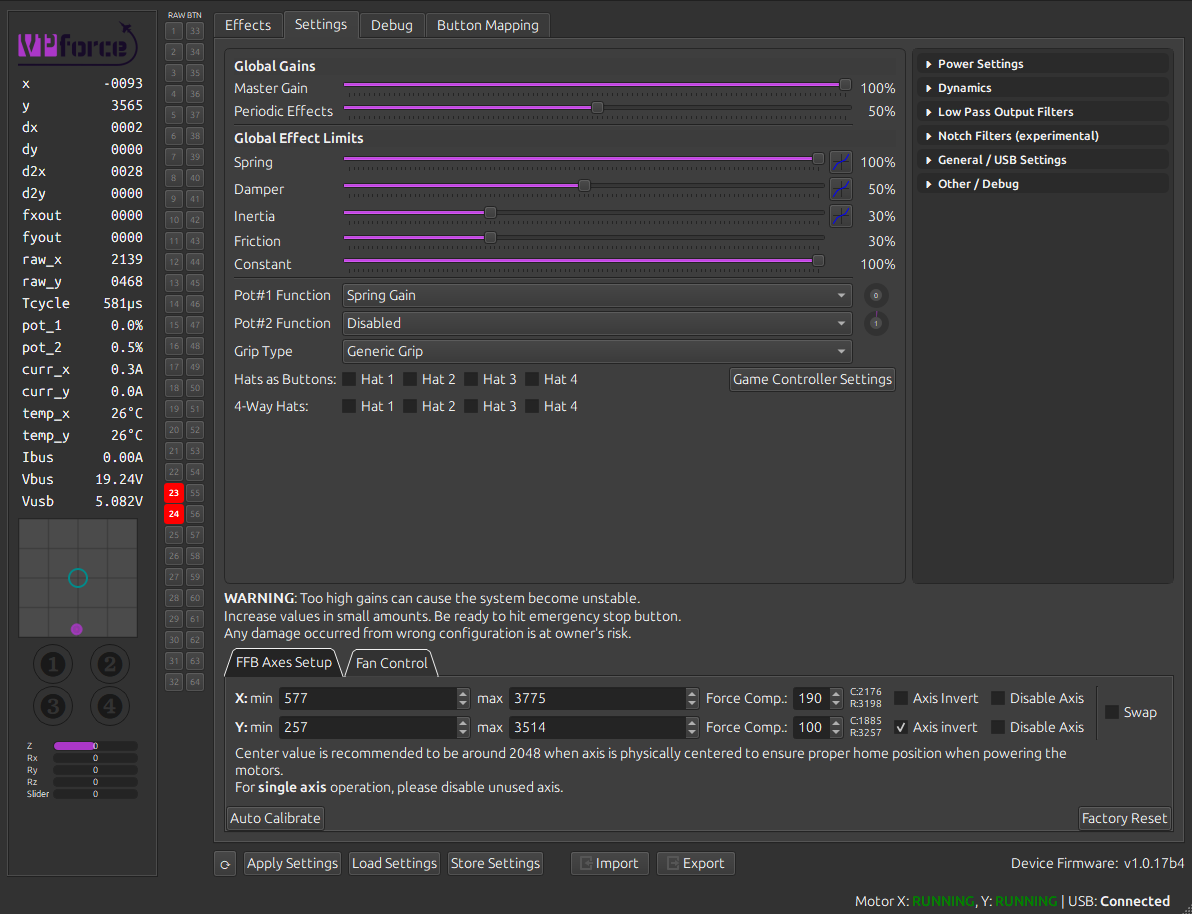Open the Damper curve editor icon
Screen dimensions: 1192x914
840,189
